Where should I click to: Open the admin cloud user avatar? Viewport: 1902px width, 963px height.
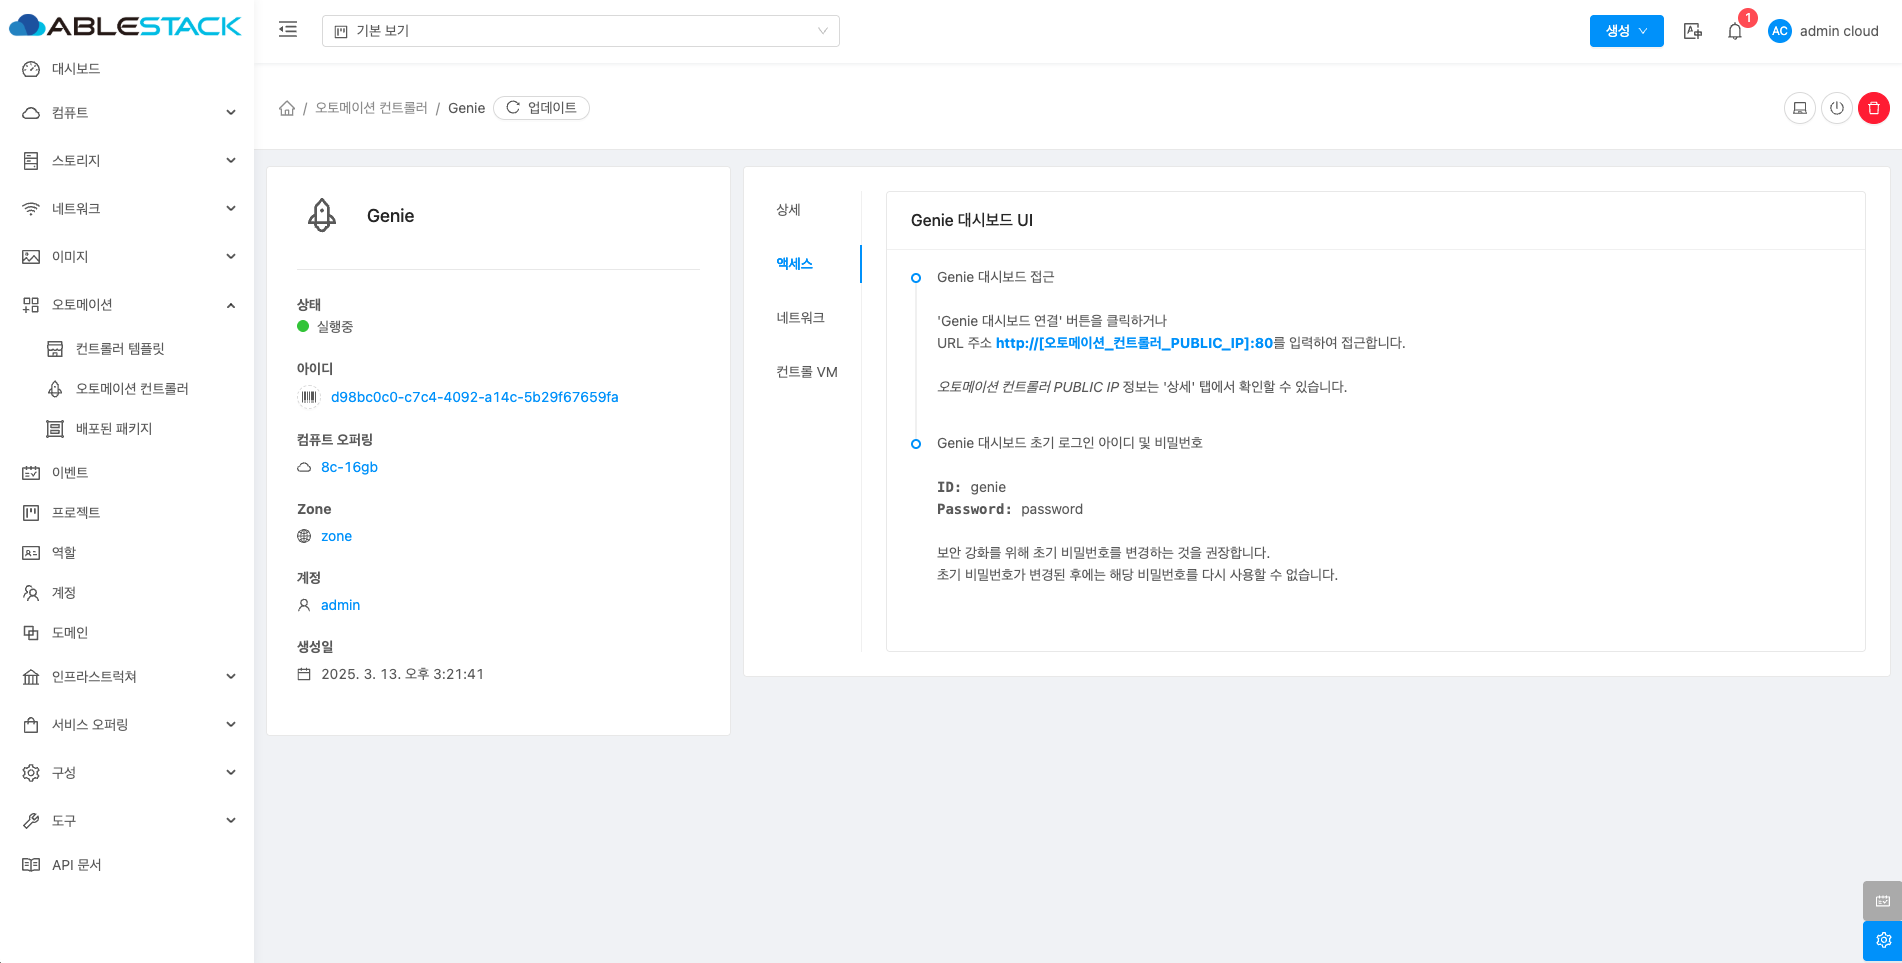[1780, 31]
